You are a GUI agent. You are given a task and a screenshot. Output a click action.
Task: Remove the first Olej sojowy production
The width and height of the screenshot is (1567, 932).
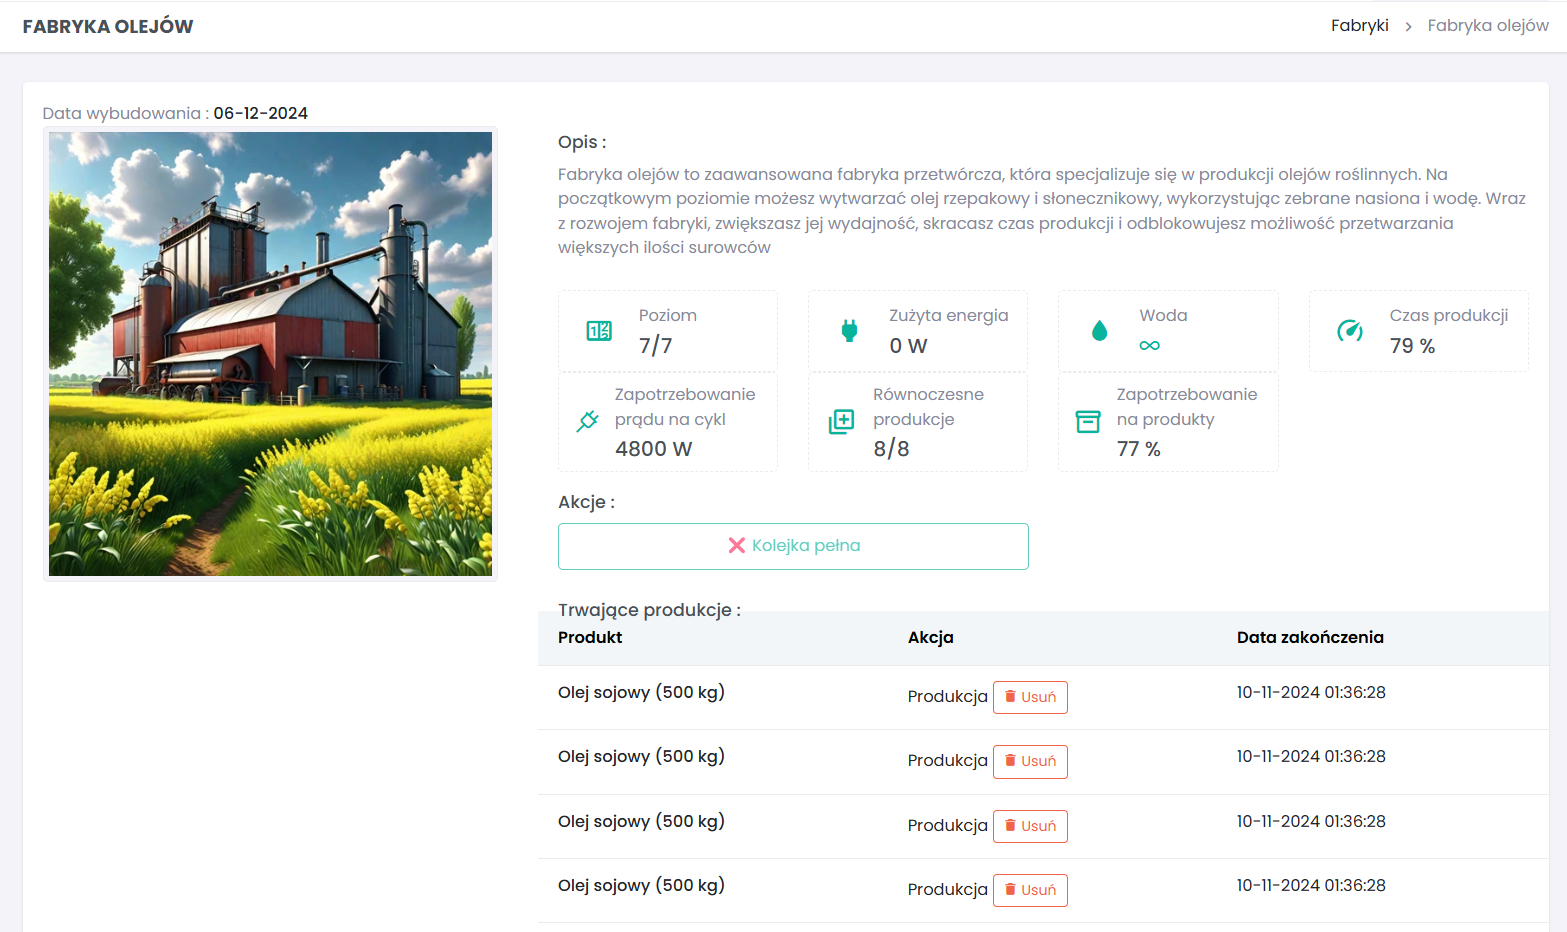pyautogui.click(x=1030, y=697)
